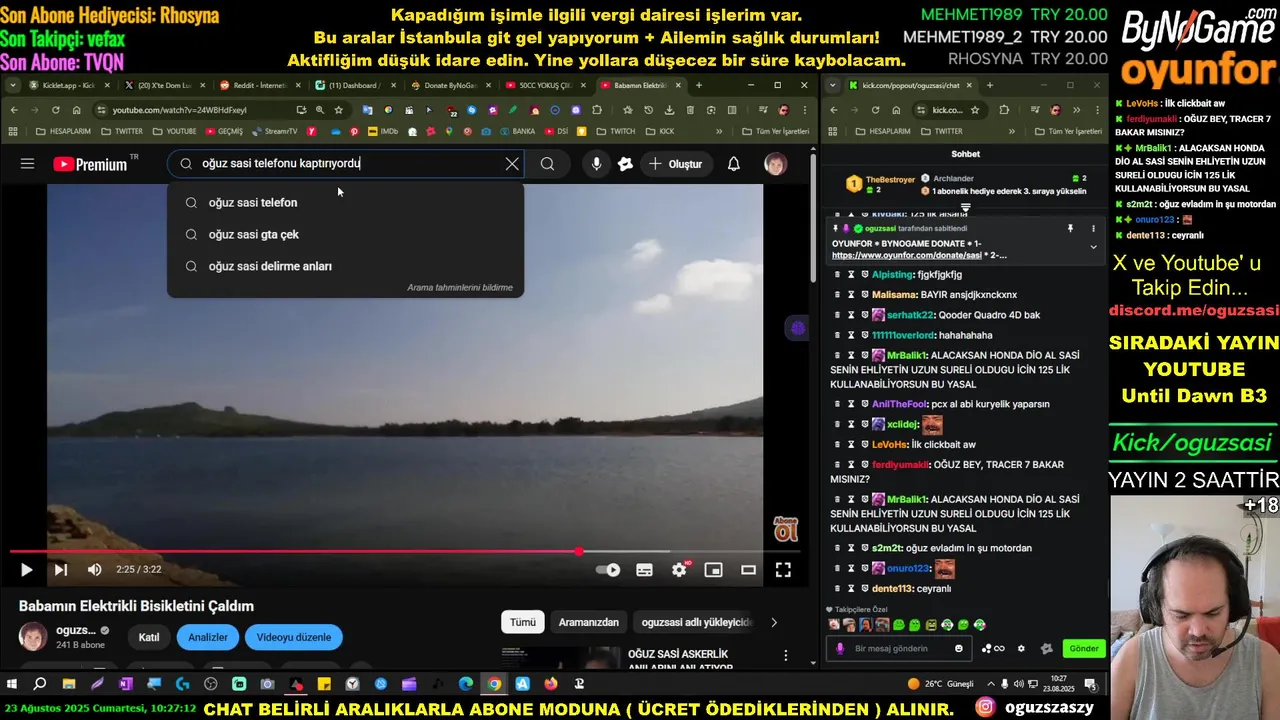Switch to miniplayer mode
The height and width of the screenshot is (720, 1280).
(x=713, y=570)
